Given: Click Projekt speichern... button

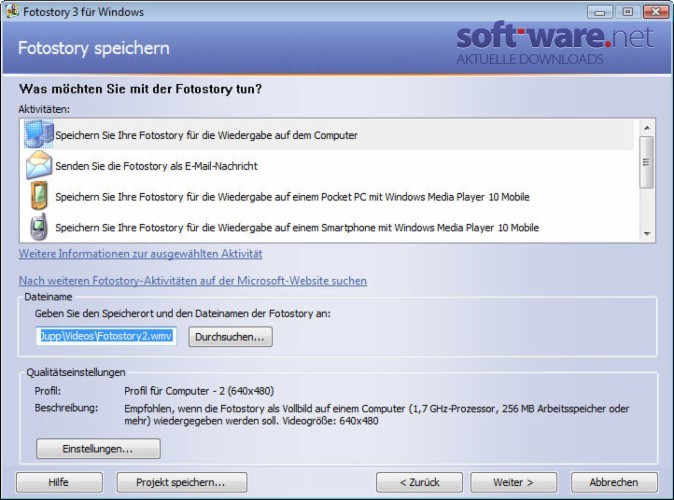Looking at the screenshot, I should point(182,482).
